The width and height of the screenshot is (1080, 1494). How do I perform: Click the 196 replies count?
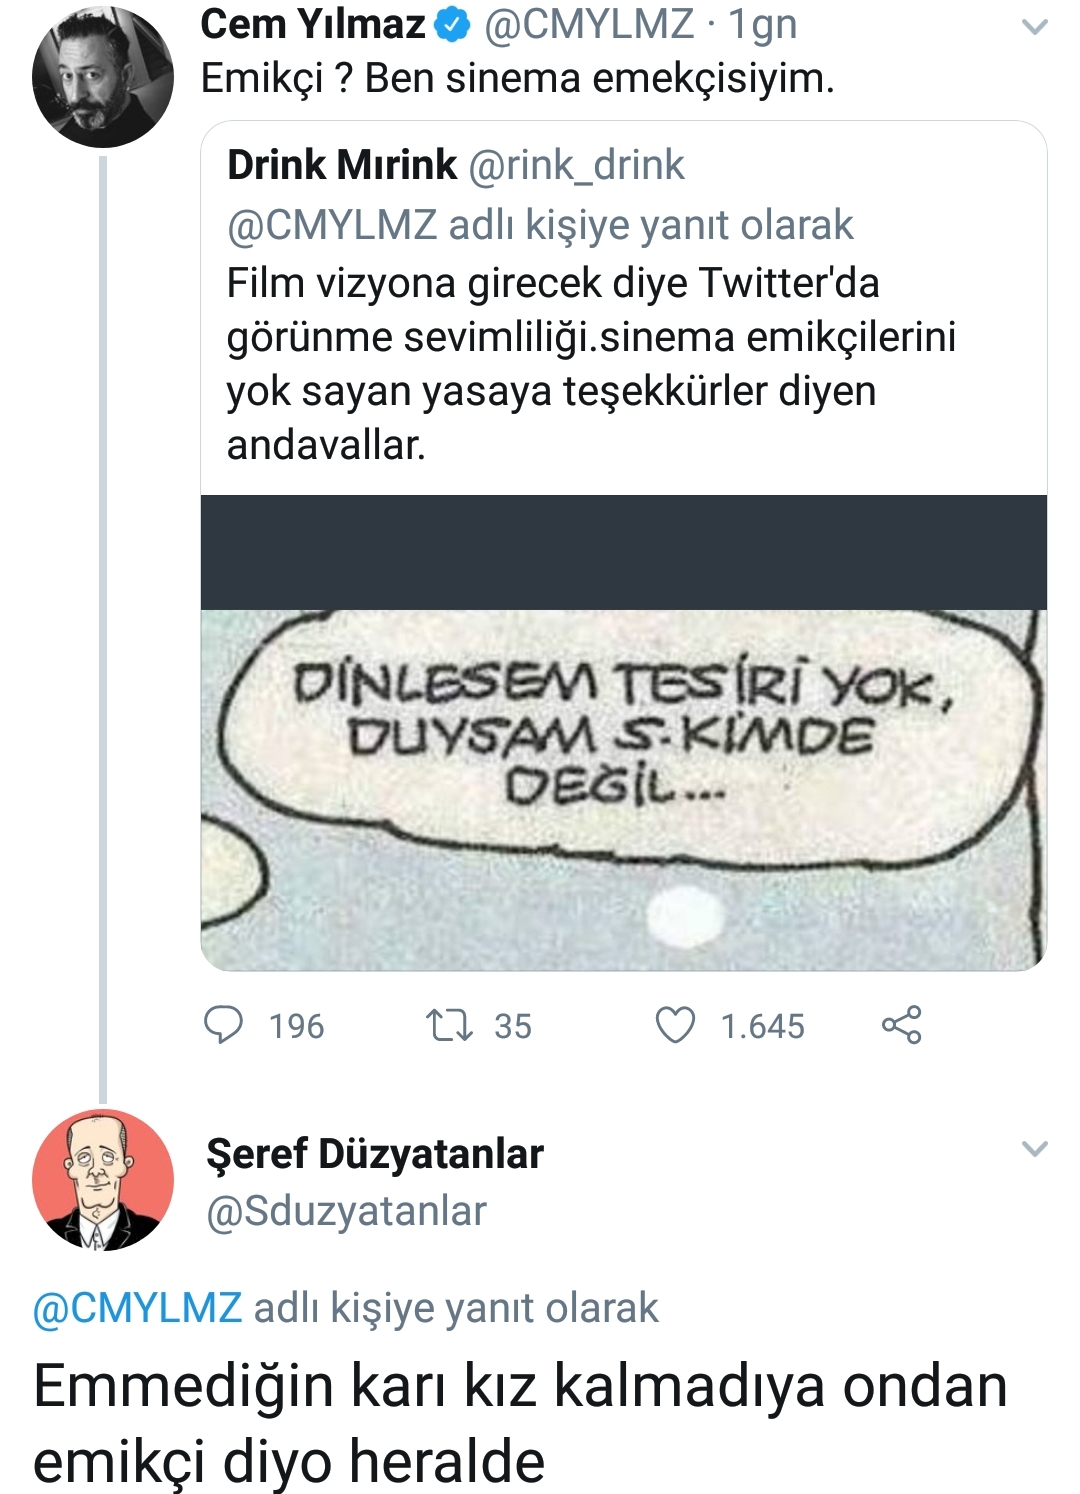click(296, 1026)
